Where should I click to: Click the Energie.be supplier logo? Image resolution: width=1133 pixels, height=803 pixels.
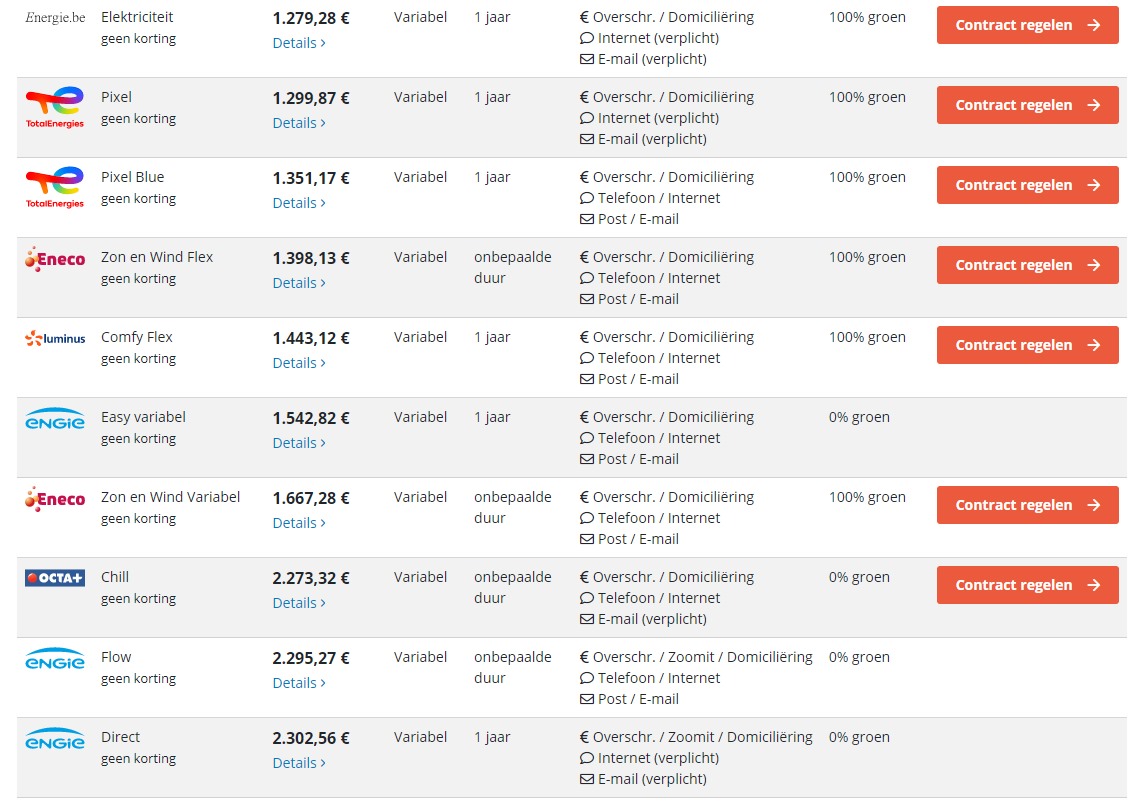pyautogui.click(x=55, y=18)
